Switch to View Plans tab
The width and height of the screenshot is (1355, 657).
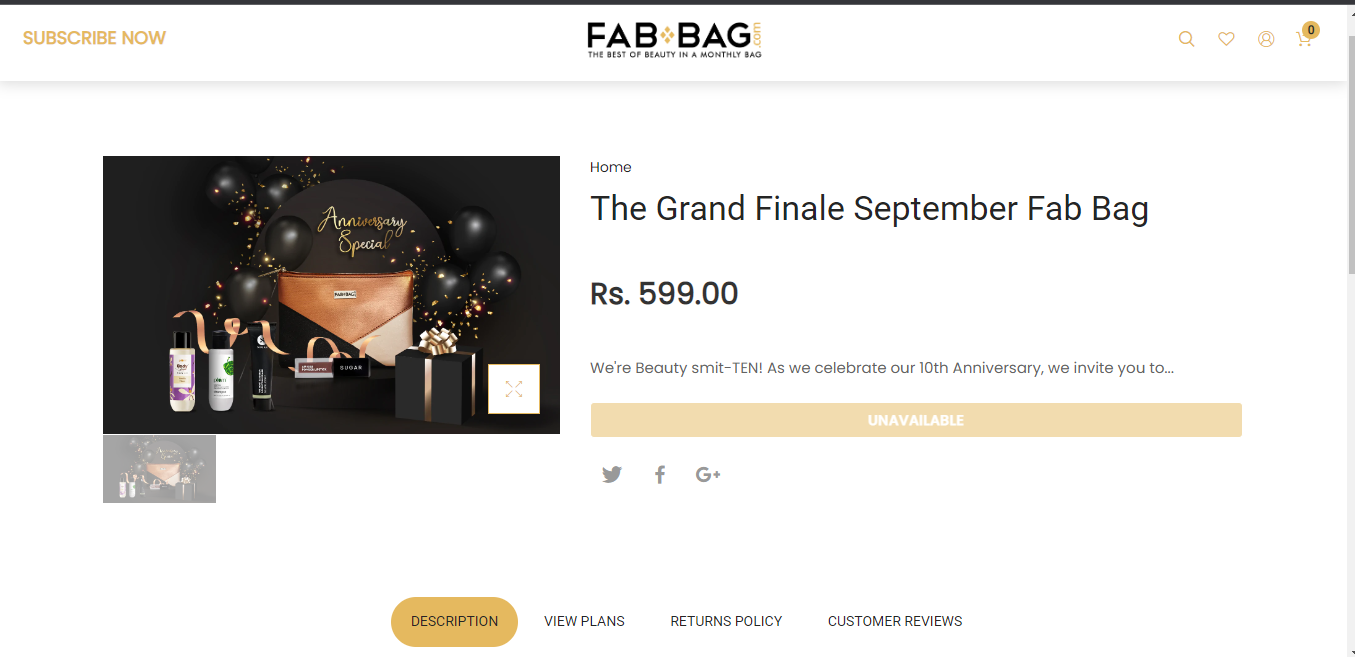(584, 621)
